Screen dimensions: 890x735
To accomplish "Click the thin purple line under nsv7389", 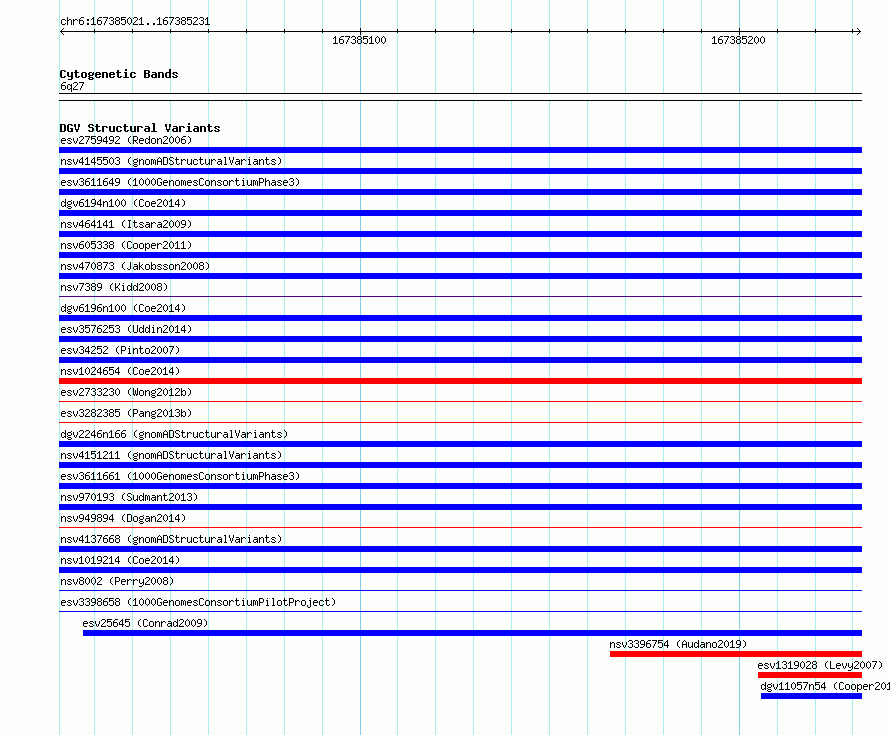I will [460, 296].
